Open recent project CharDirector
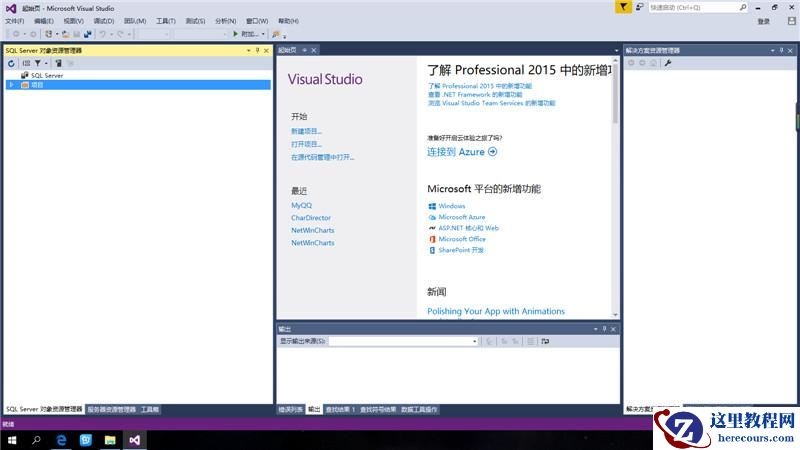Viewport: 800px width, 450px height. 311,218
